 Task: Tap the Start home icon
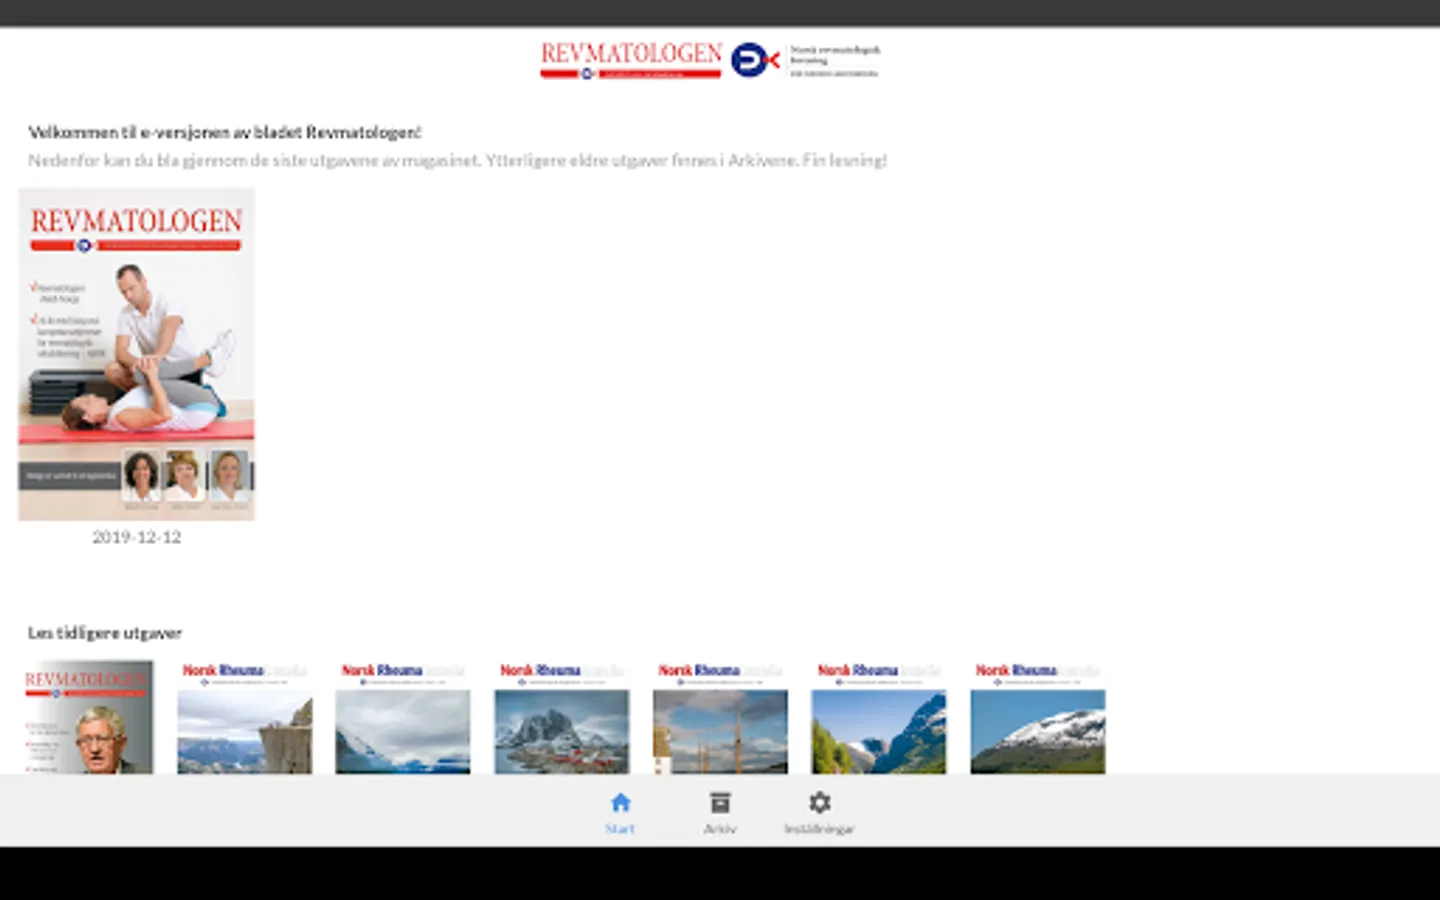point(620,803)
